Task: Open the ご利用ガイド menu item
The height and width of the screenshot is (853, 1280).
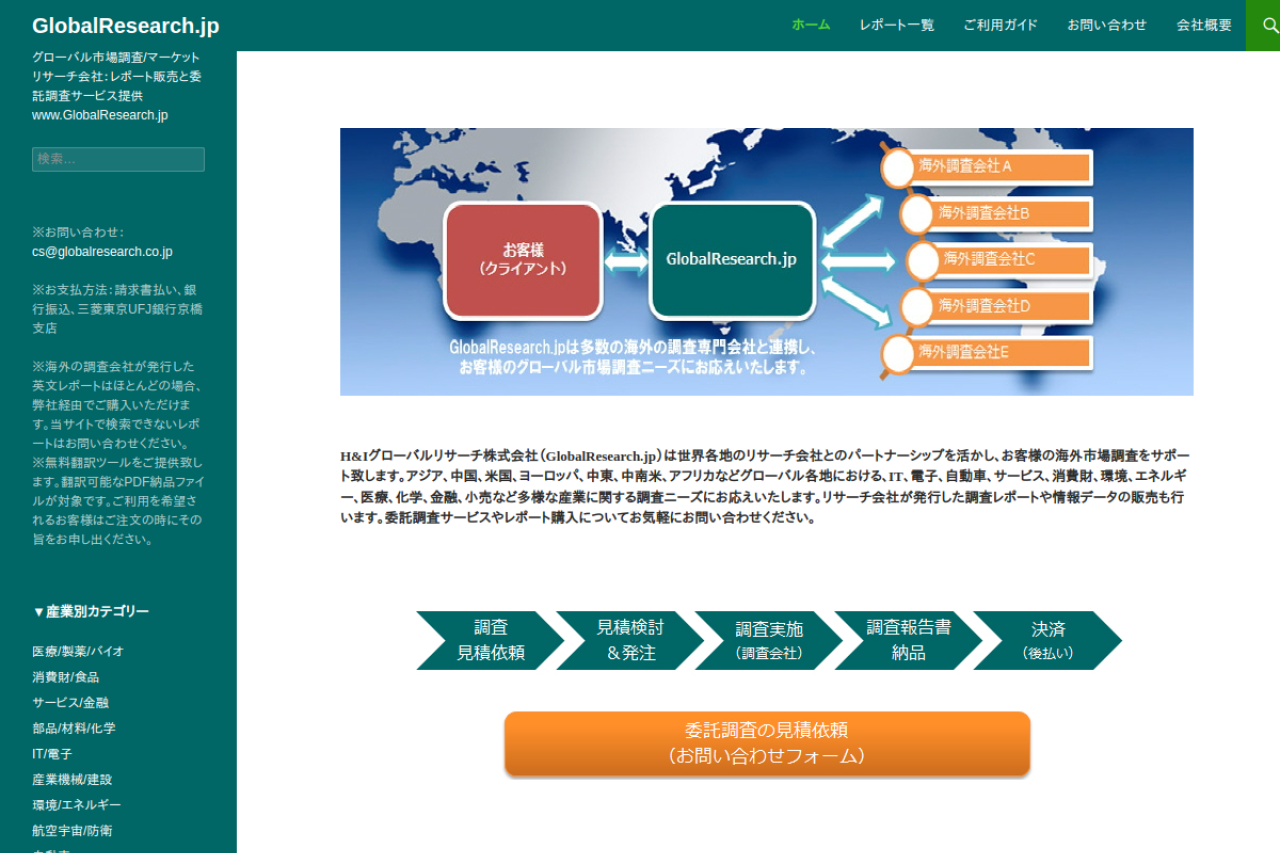Action: click(1001, 25)
